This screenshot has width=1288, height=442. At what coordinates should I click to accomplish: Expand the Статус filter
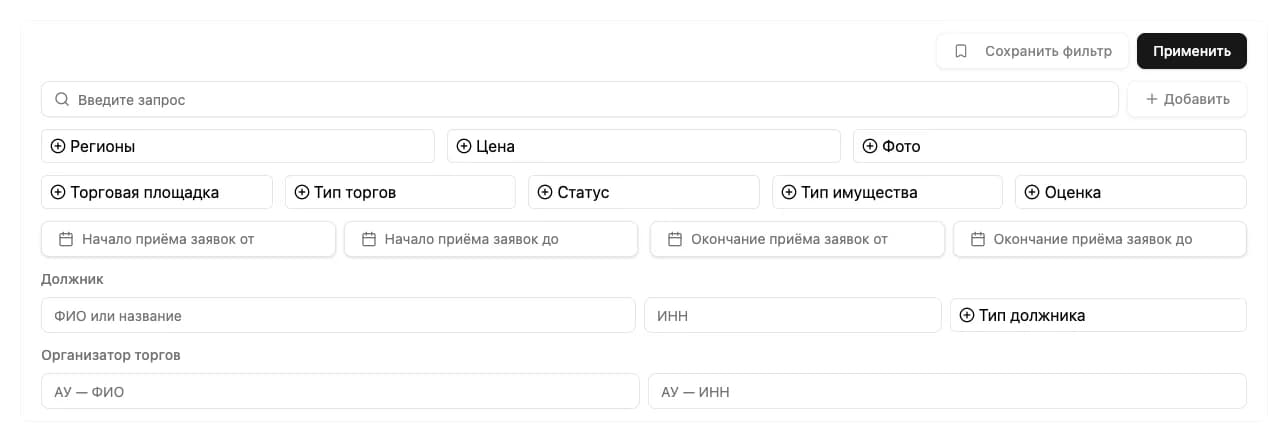click(x=644, y=192)
